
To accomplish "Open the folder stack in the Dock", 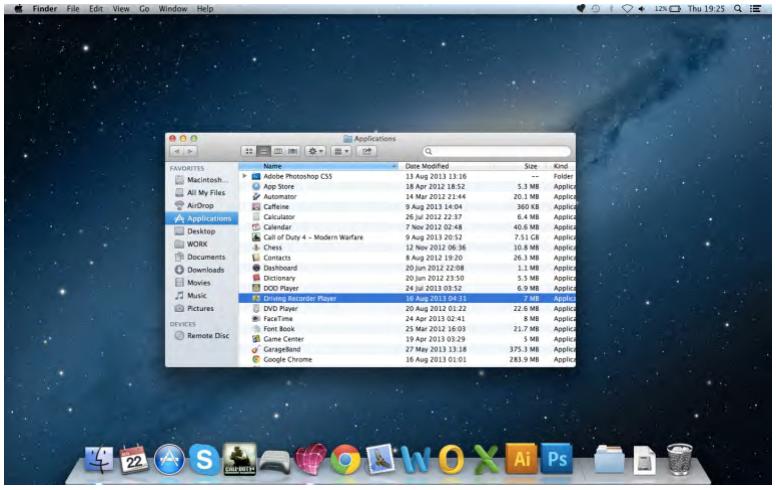I will (609, 460).
